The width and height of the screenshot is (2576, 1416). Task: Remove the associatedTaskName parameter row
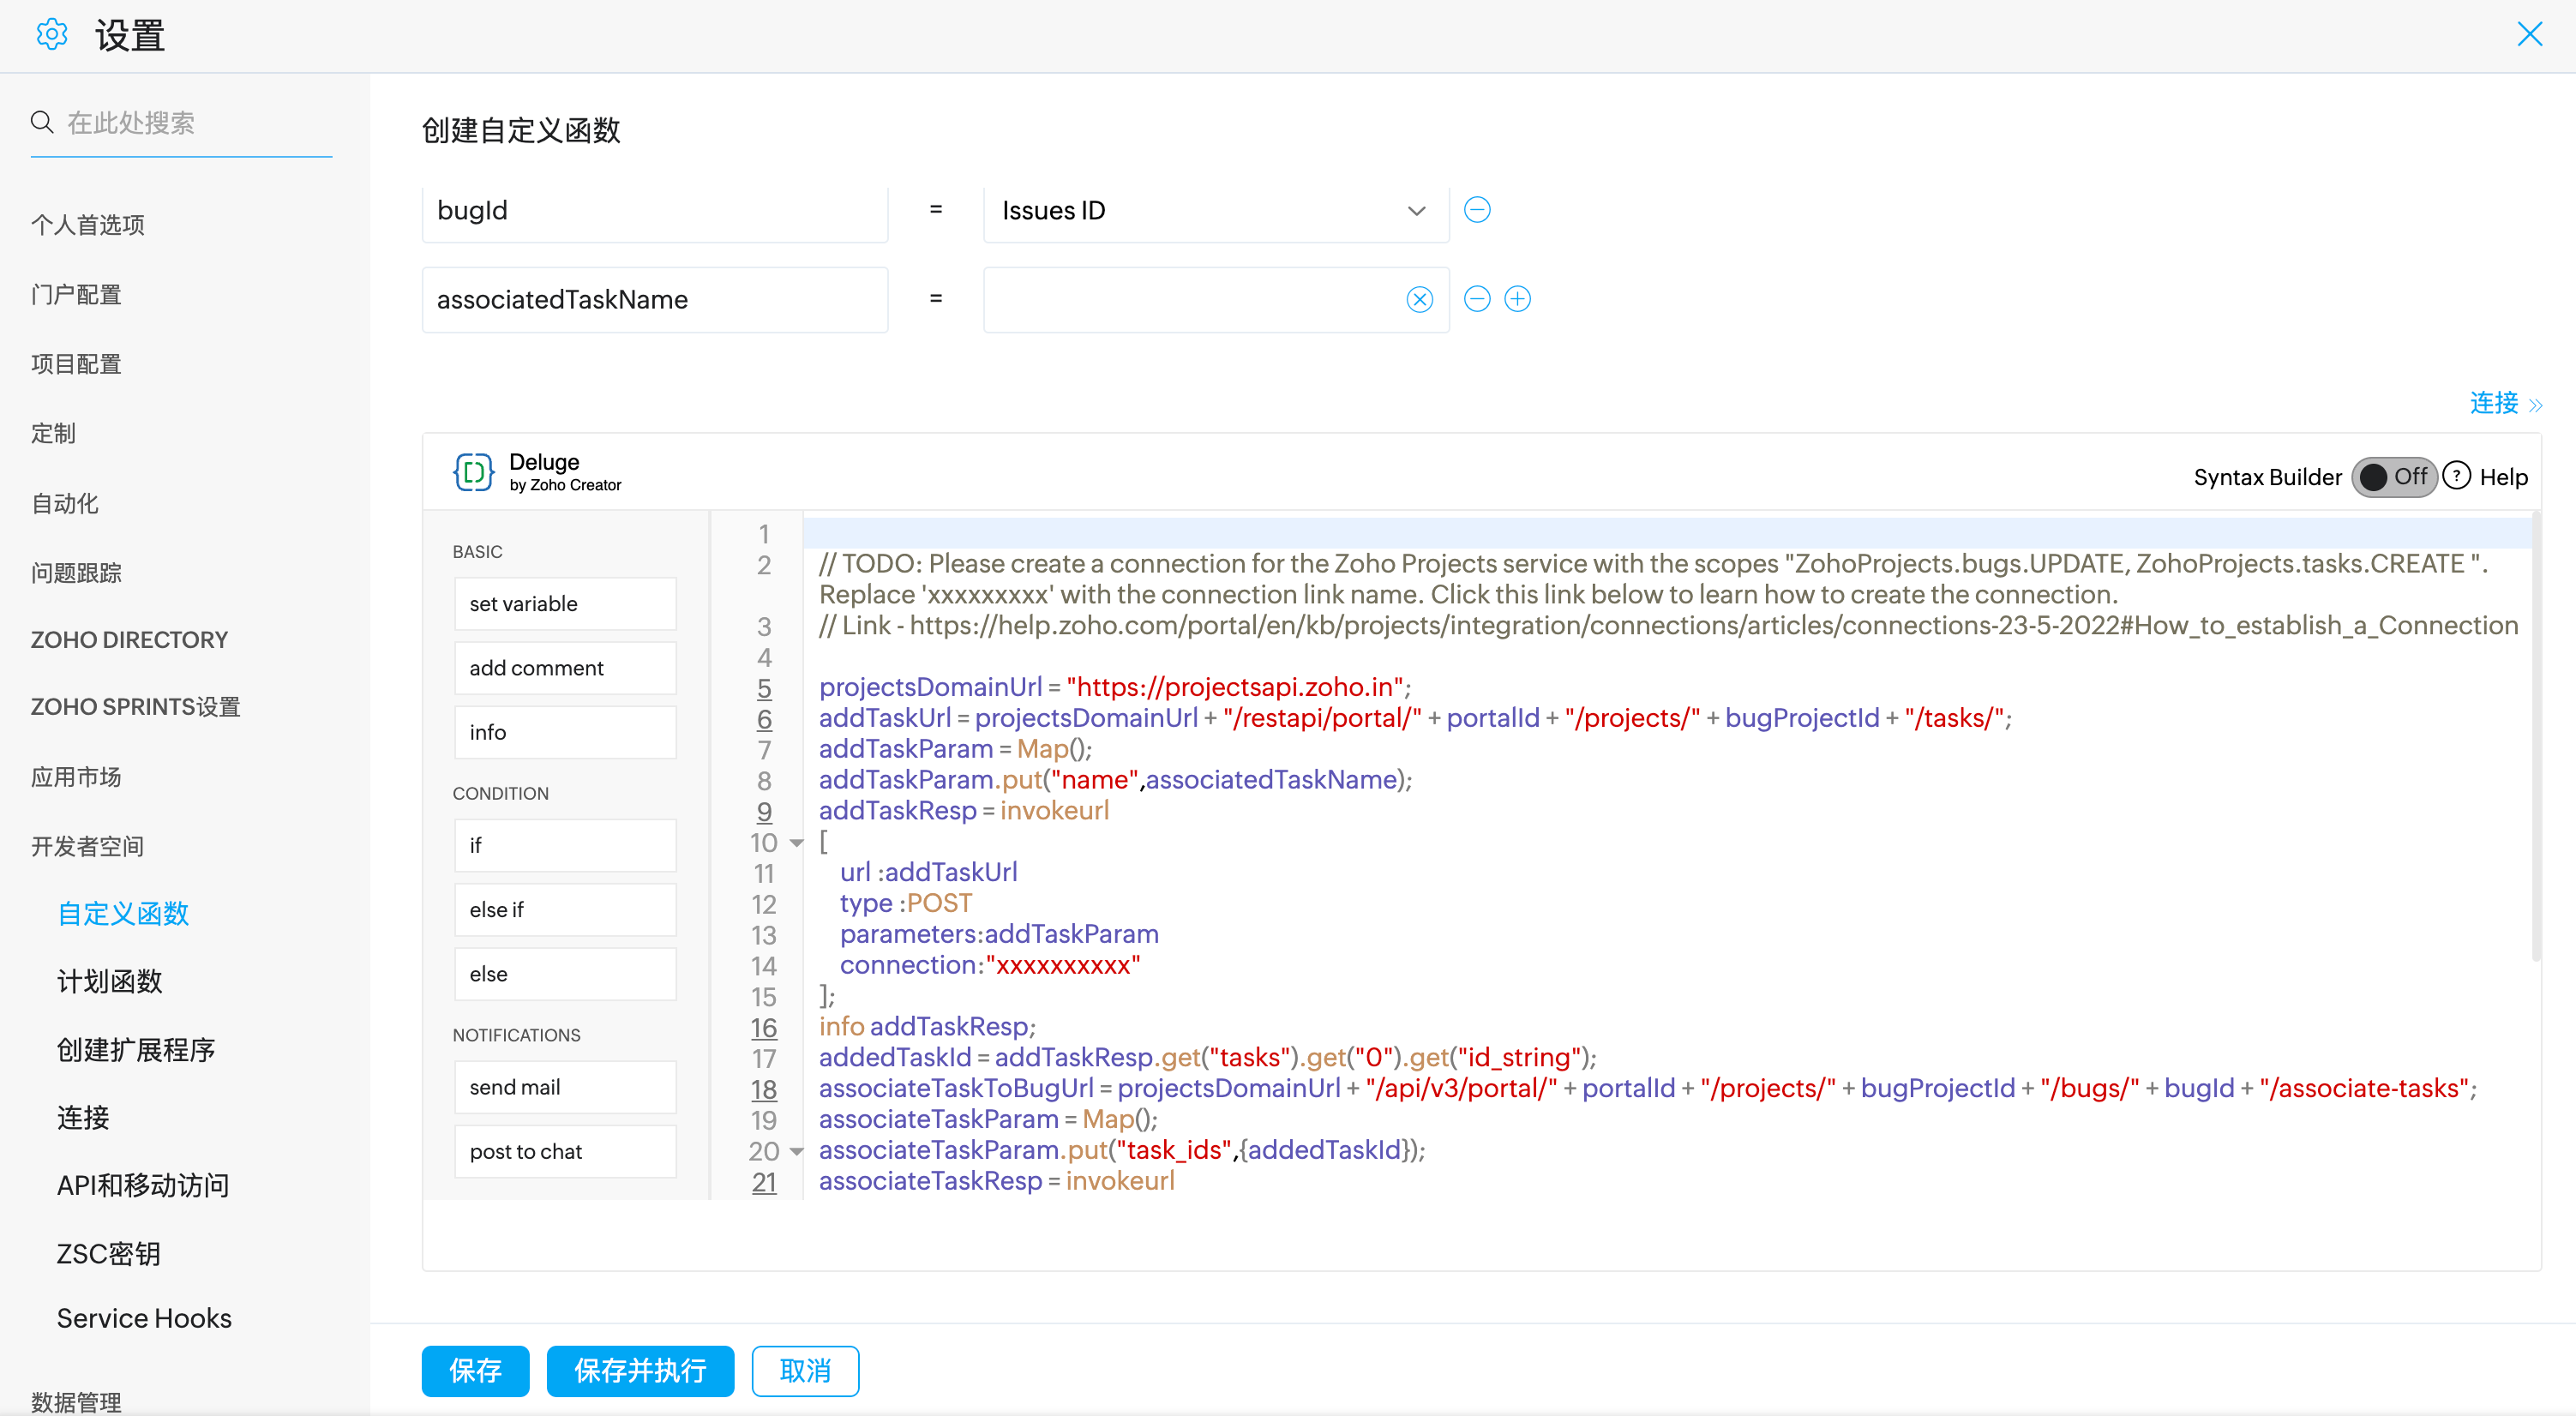(x=1477, y=299)
